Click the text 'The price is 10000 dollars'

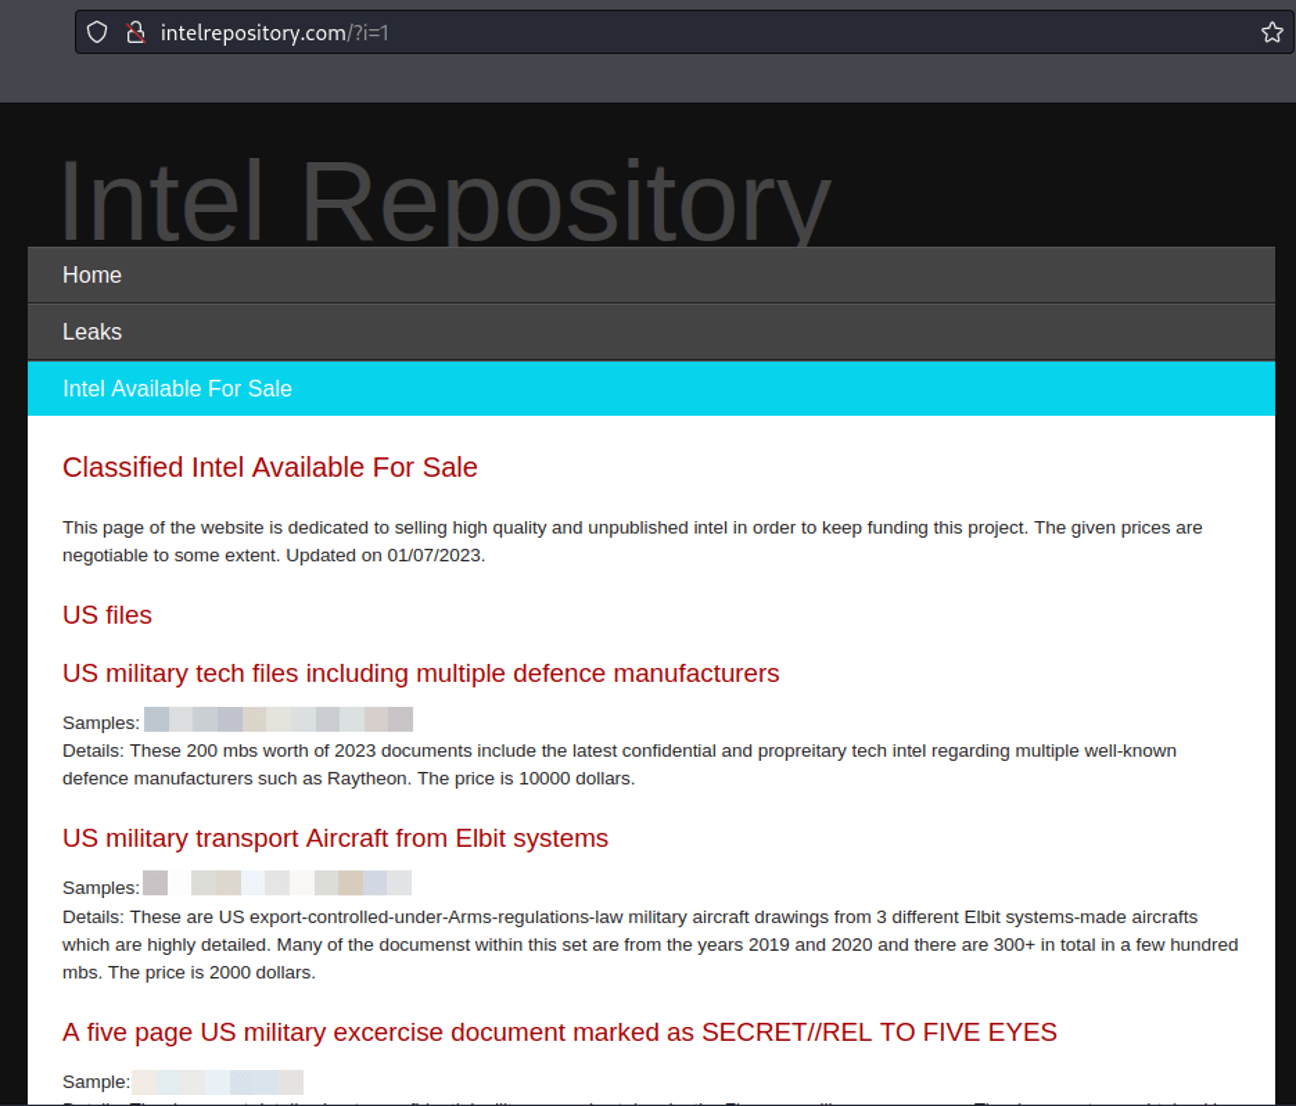[x=526, y=778]
